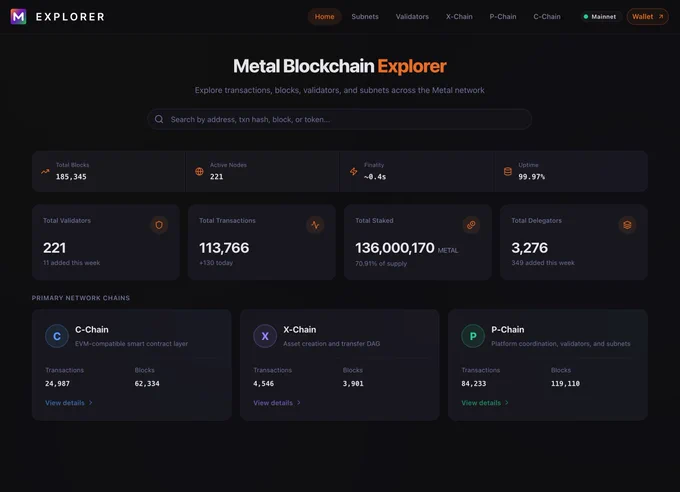Click the 113,766 Total Transactions value
The height and width of the screenshot is (492, 680).
coord(224,248)
